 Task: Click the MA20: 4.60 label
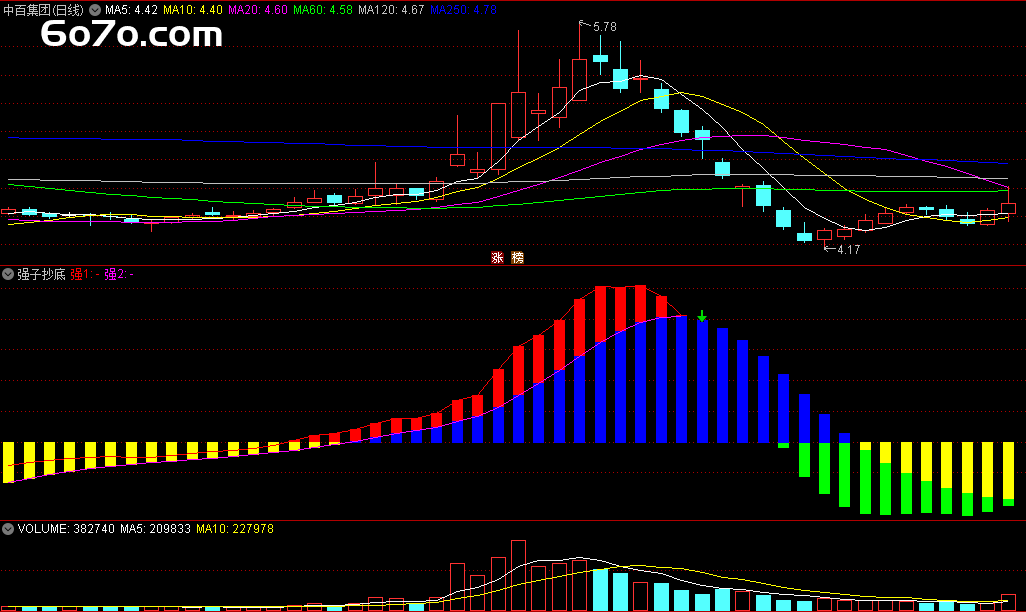(257, 10)
